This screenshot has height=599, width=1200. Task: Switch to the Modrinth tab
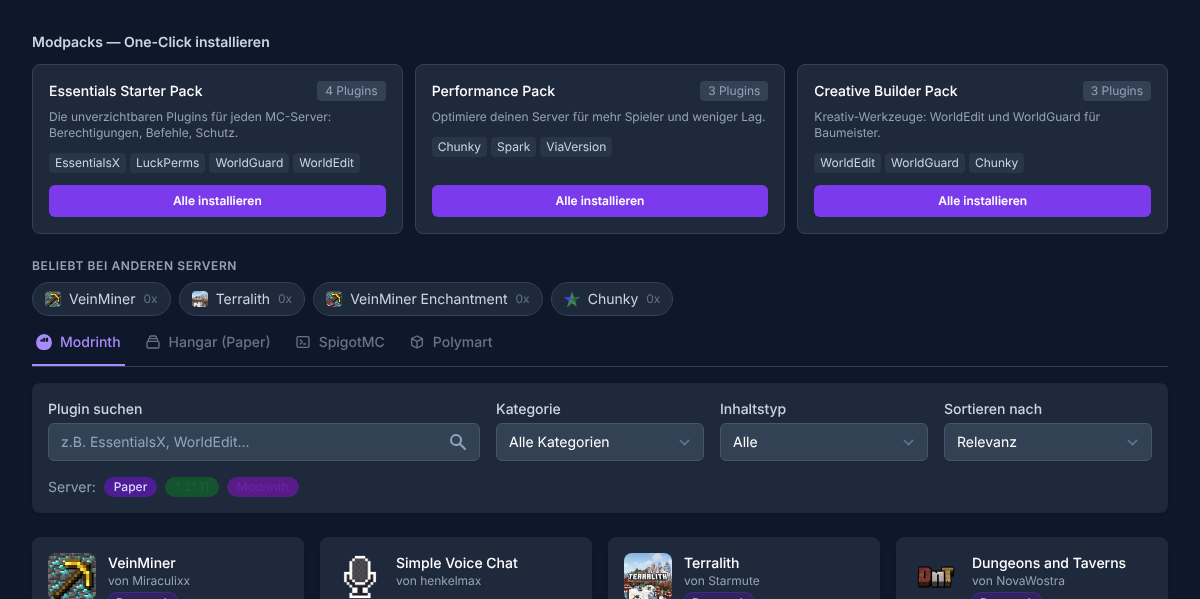pos(78,342)
